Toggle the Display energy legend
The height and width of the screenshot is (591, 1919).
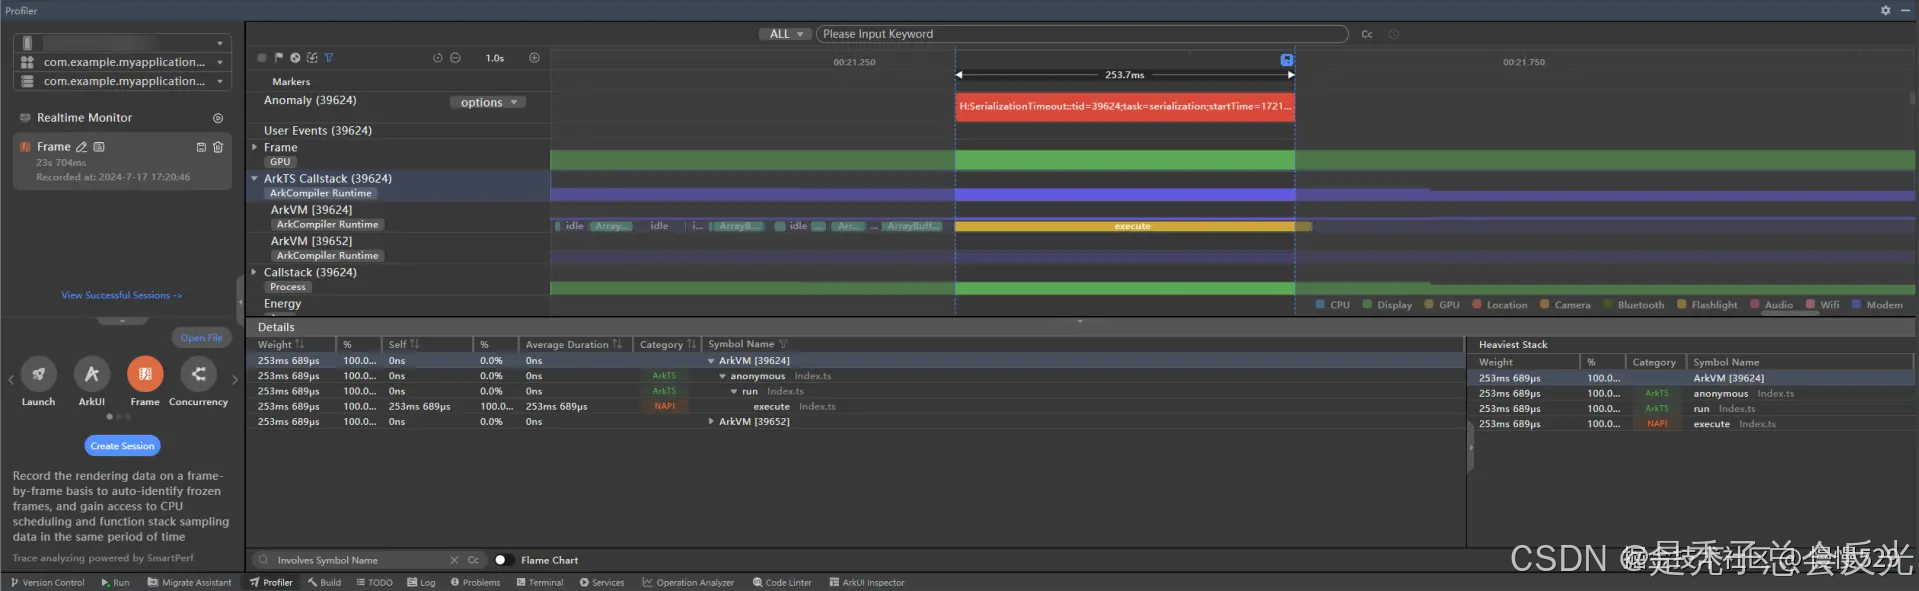[1387, 305]
